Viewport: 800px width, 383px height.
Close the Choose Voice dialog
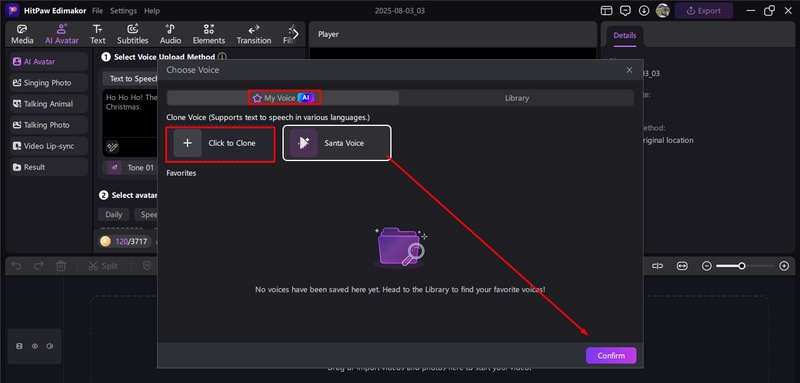pos(629,70)
